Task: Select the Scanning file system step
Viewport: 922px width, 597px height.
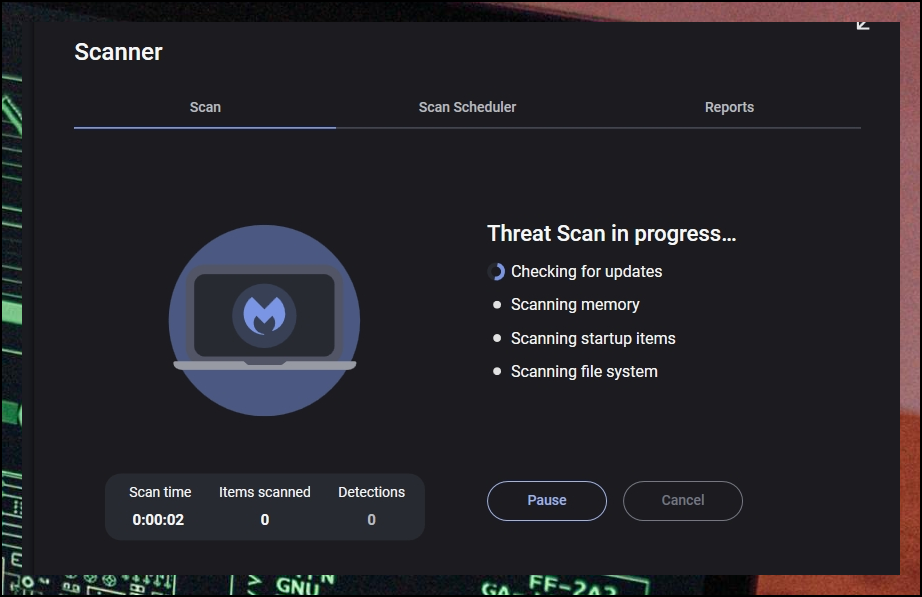Action: point(584,372)
